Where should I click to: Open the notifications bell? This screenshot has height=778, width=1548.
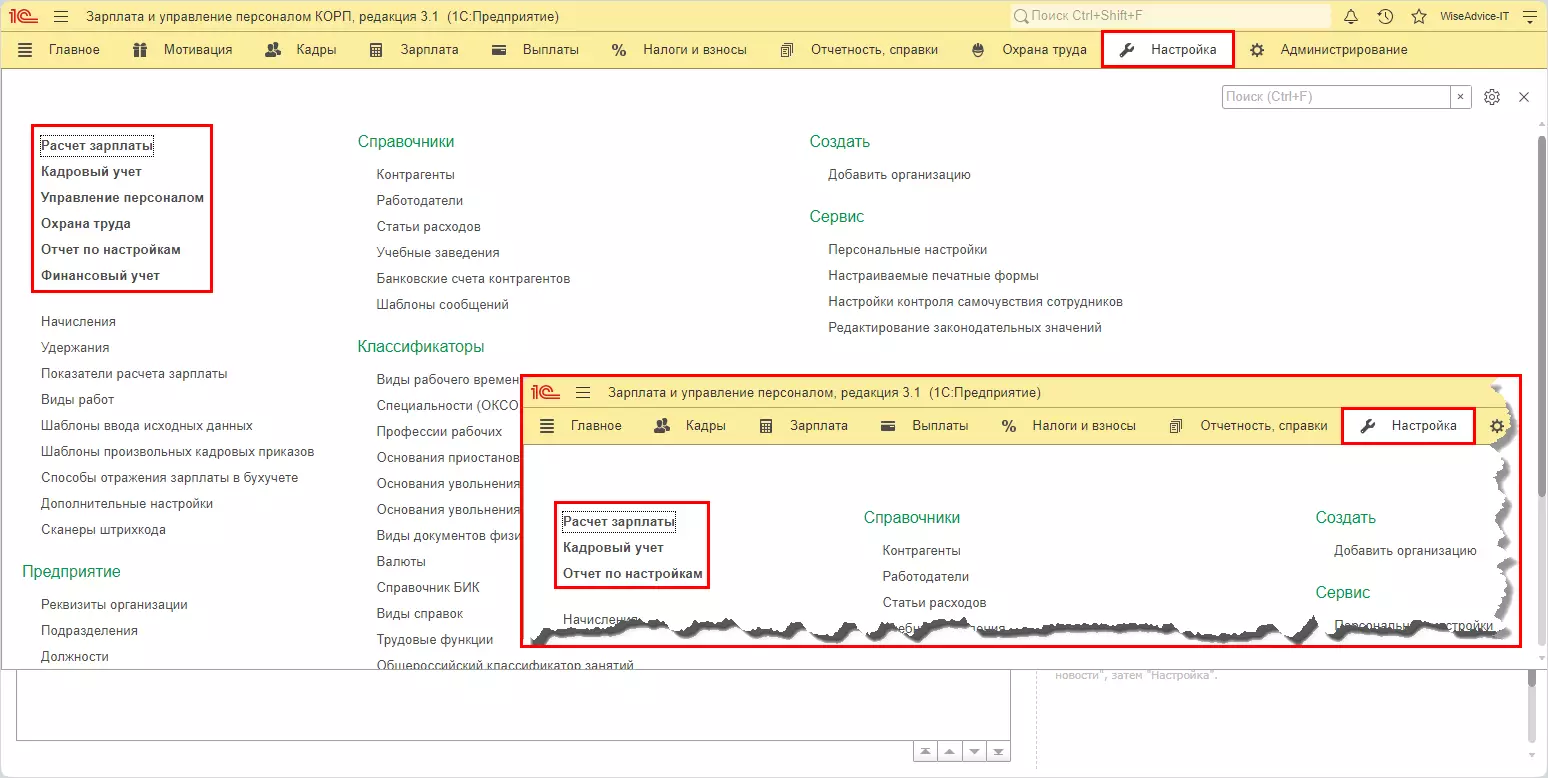pyautogui.click(x=1351, y=17)
